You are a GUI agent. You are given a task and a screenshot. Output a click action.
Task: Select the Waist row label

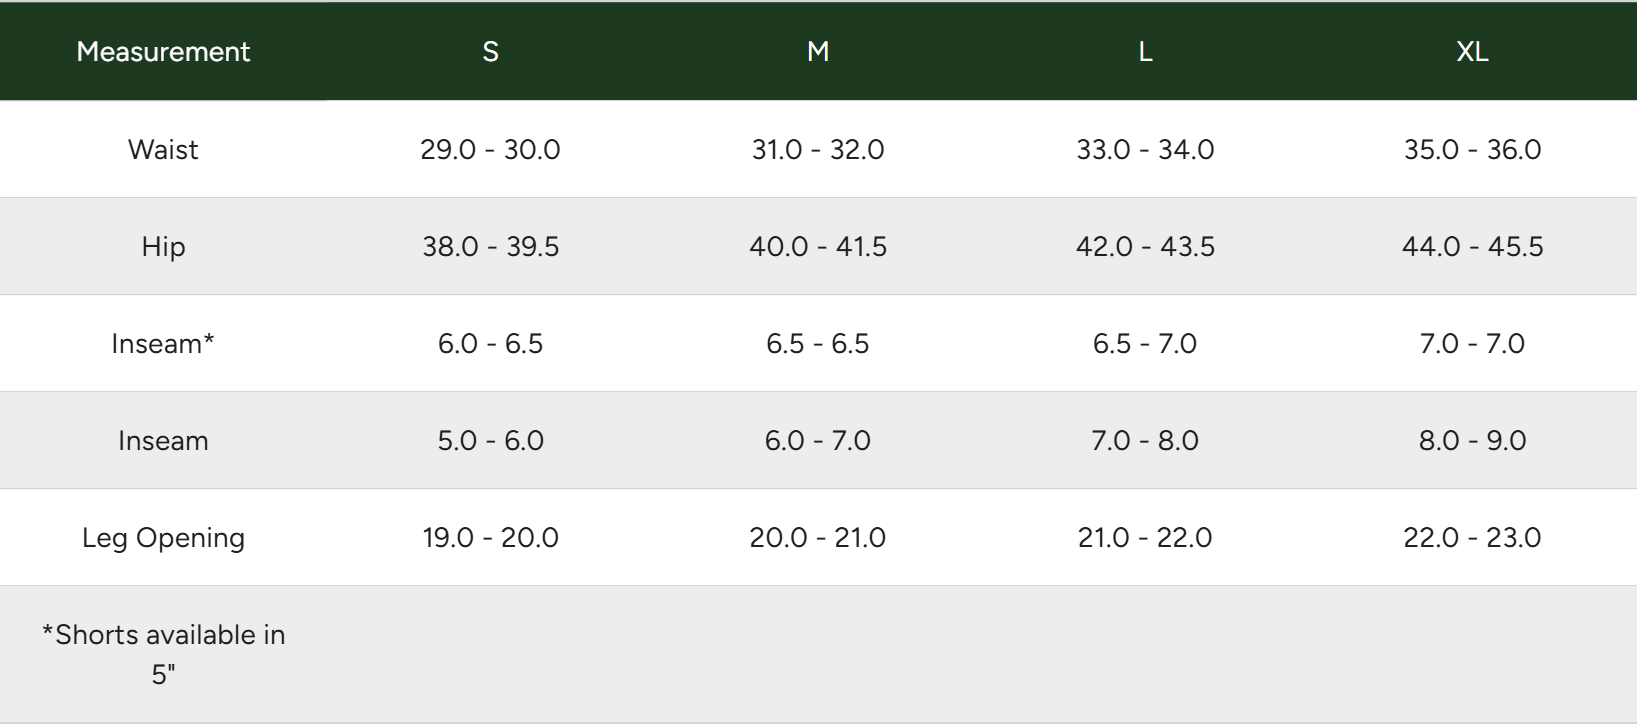(163, 150)
